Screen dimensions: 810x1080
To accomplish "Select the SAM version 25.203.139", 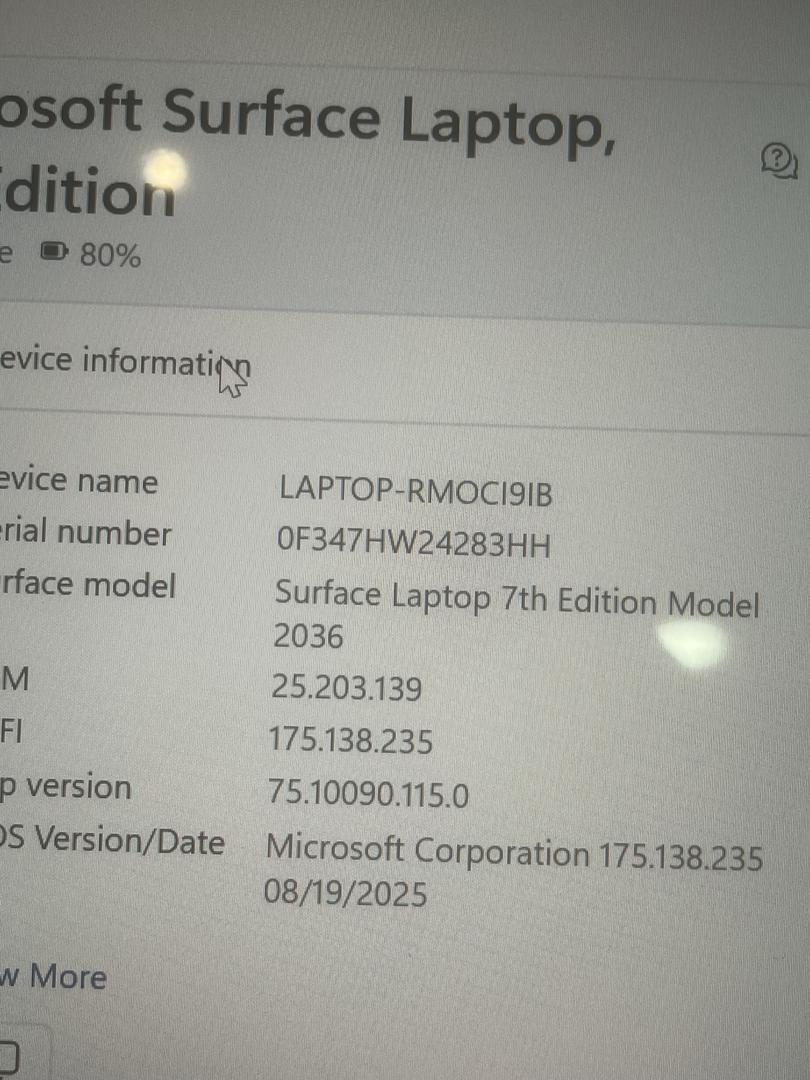I will pyautogui.click(x=346, y=687).
